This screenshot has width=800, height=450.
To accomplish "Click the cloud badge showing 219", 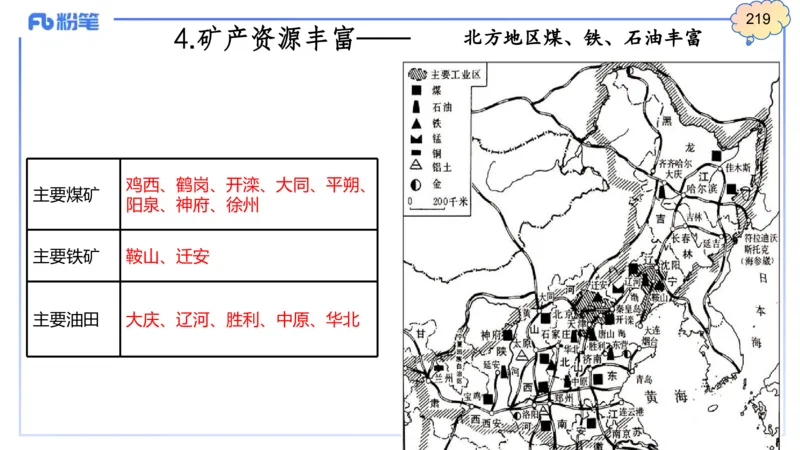I will (759, 20).
